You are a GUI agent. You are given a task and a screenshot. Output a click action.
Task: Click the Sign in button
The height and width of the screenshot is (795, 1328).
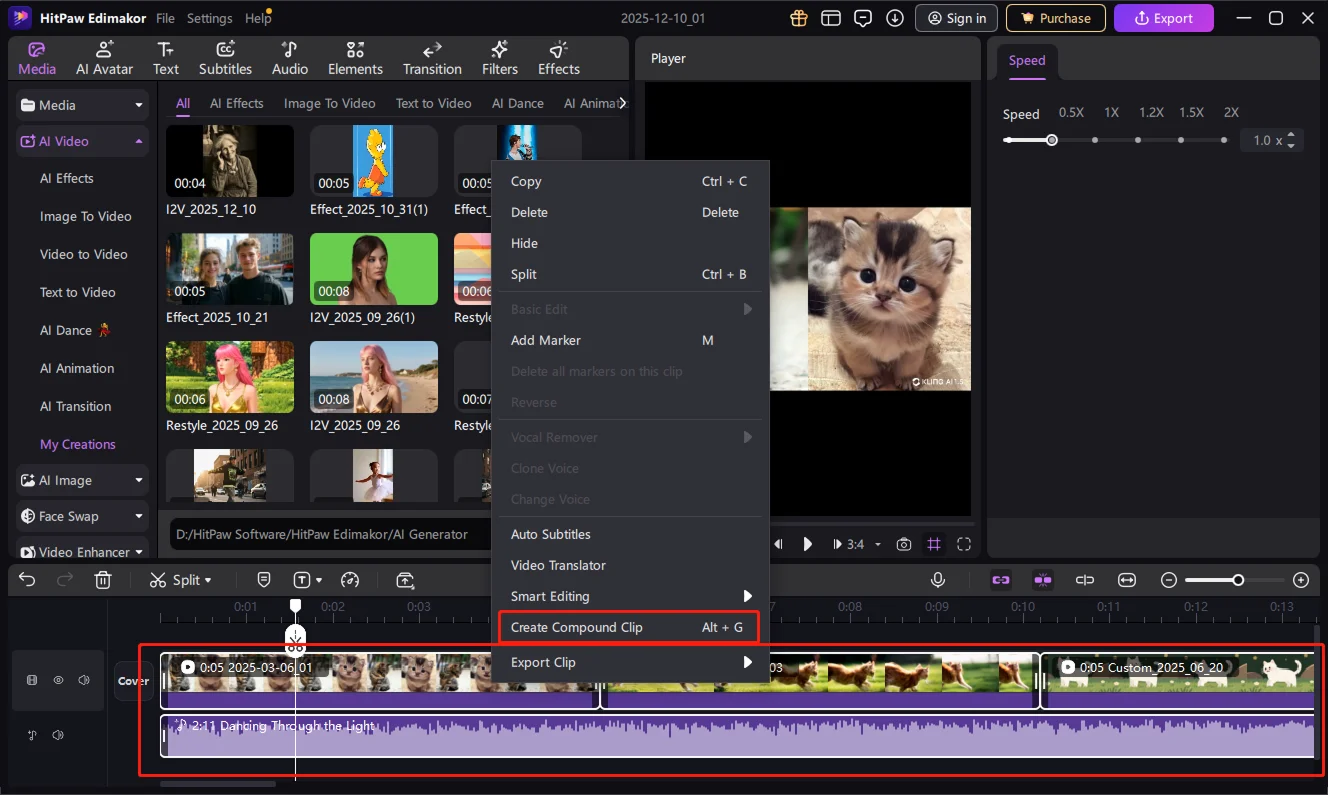coord(956,17)
